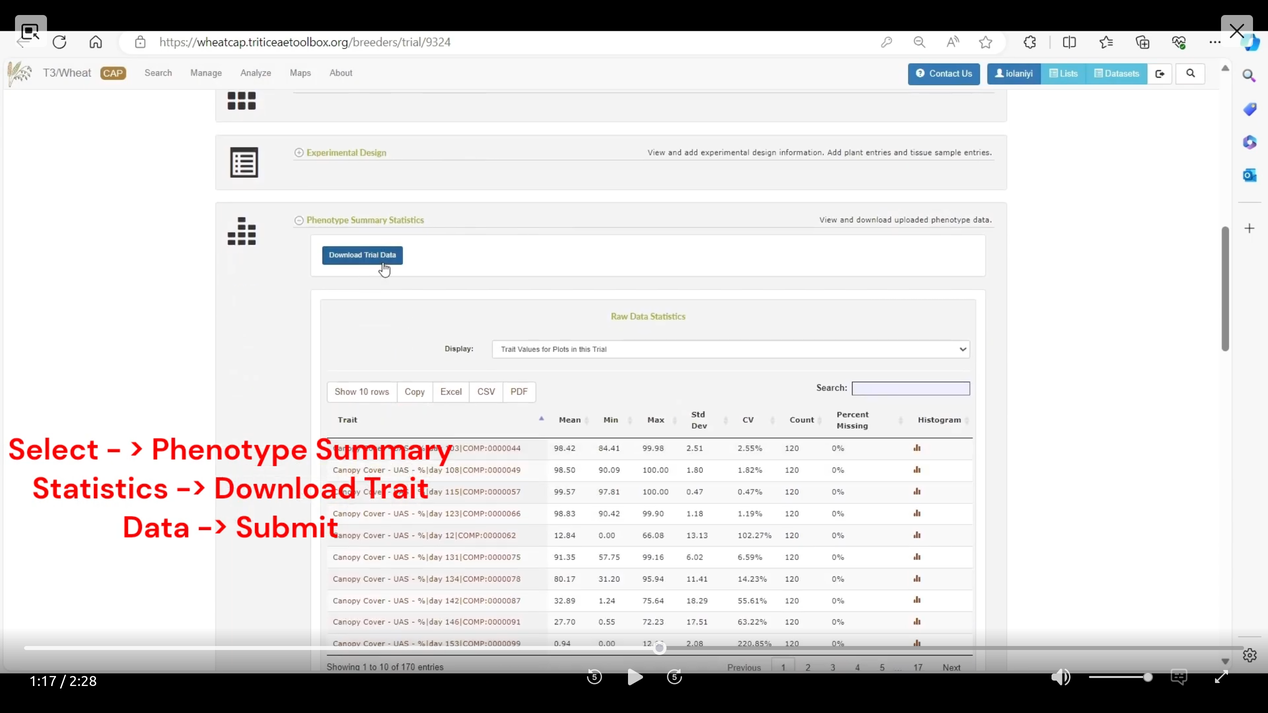Click the Download Trial Data button
The width and height of the screenshot is (1268, 713).
[x=362, y=255]
